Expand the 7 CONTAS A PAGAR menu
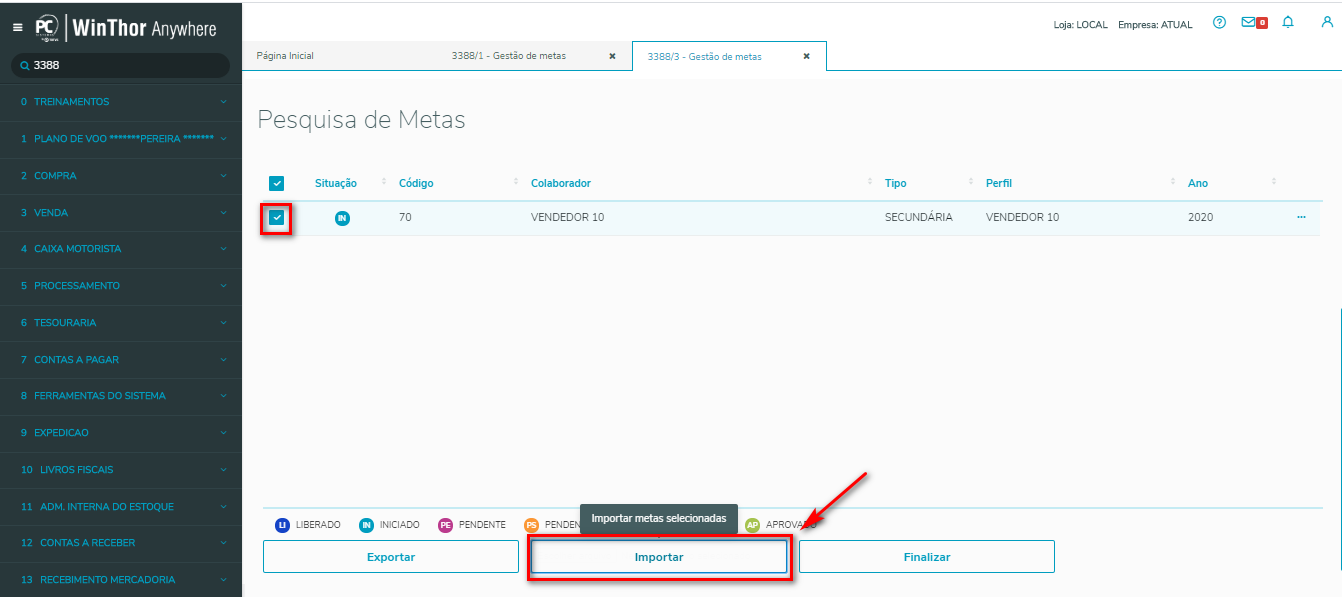1342x597 pixels. coord(121,359)
